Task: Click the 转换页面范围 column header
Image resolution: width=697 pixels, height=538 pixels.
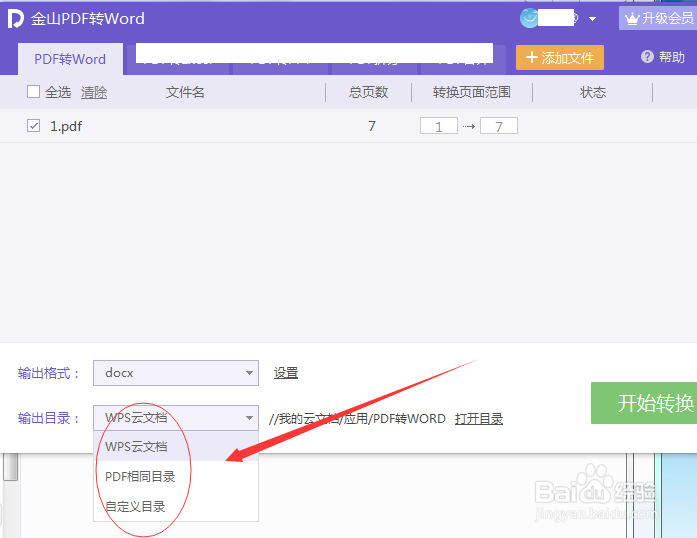Action: pyautogui.click(x=472, y=92)
